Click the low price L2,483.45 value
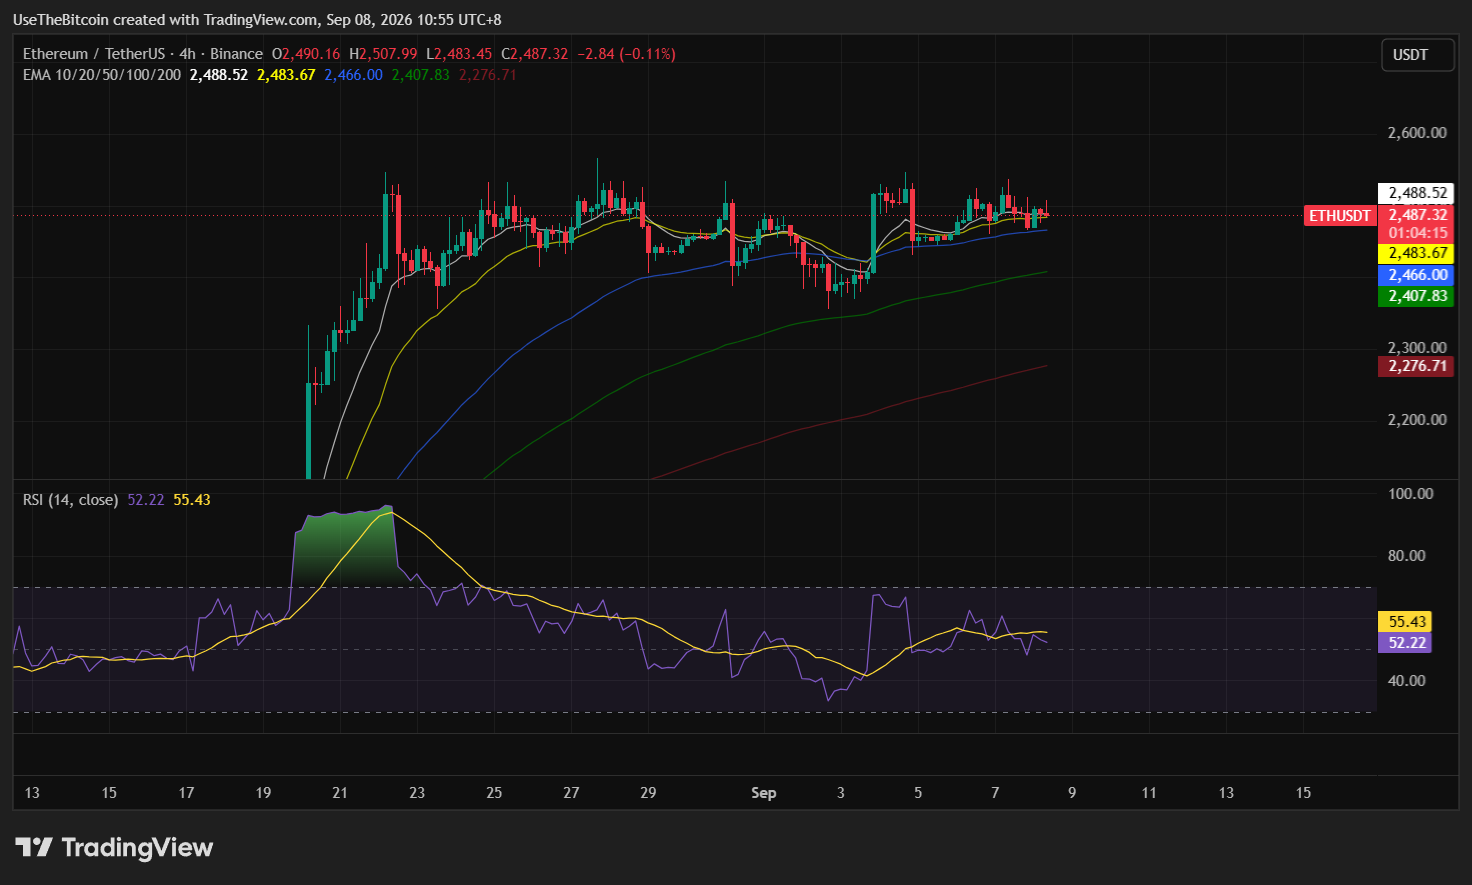The width and height of the screenshot is (1472, 885). click(459, 54)
